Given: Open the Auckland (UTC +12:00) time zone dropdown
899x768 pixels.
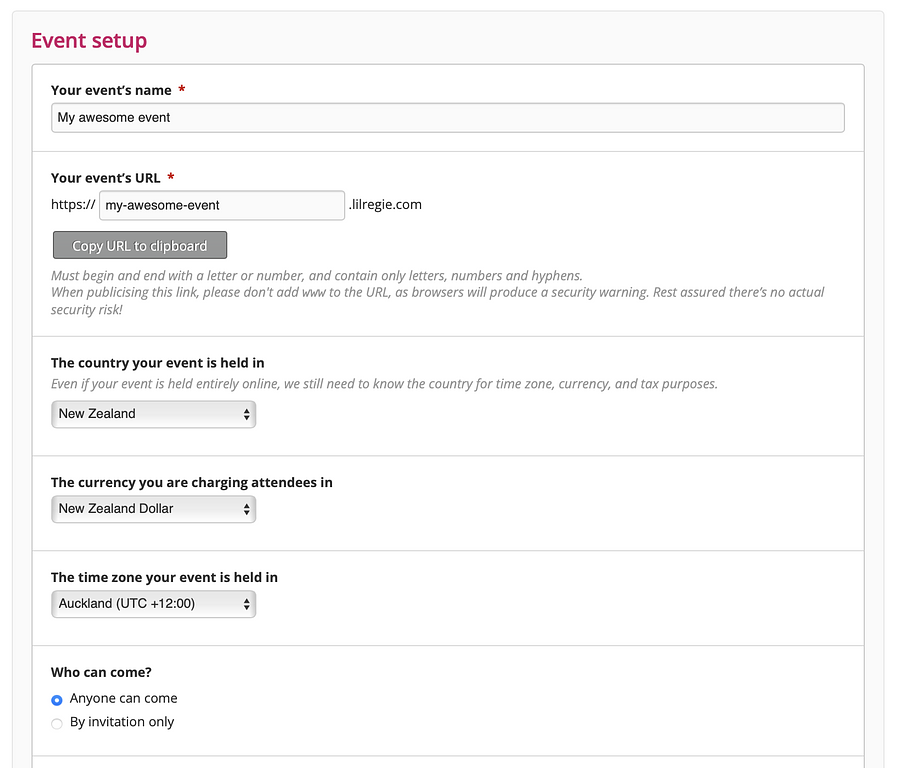Looking at the screenshot, I should point(154,604).
